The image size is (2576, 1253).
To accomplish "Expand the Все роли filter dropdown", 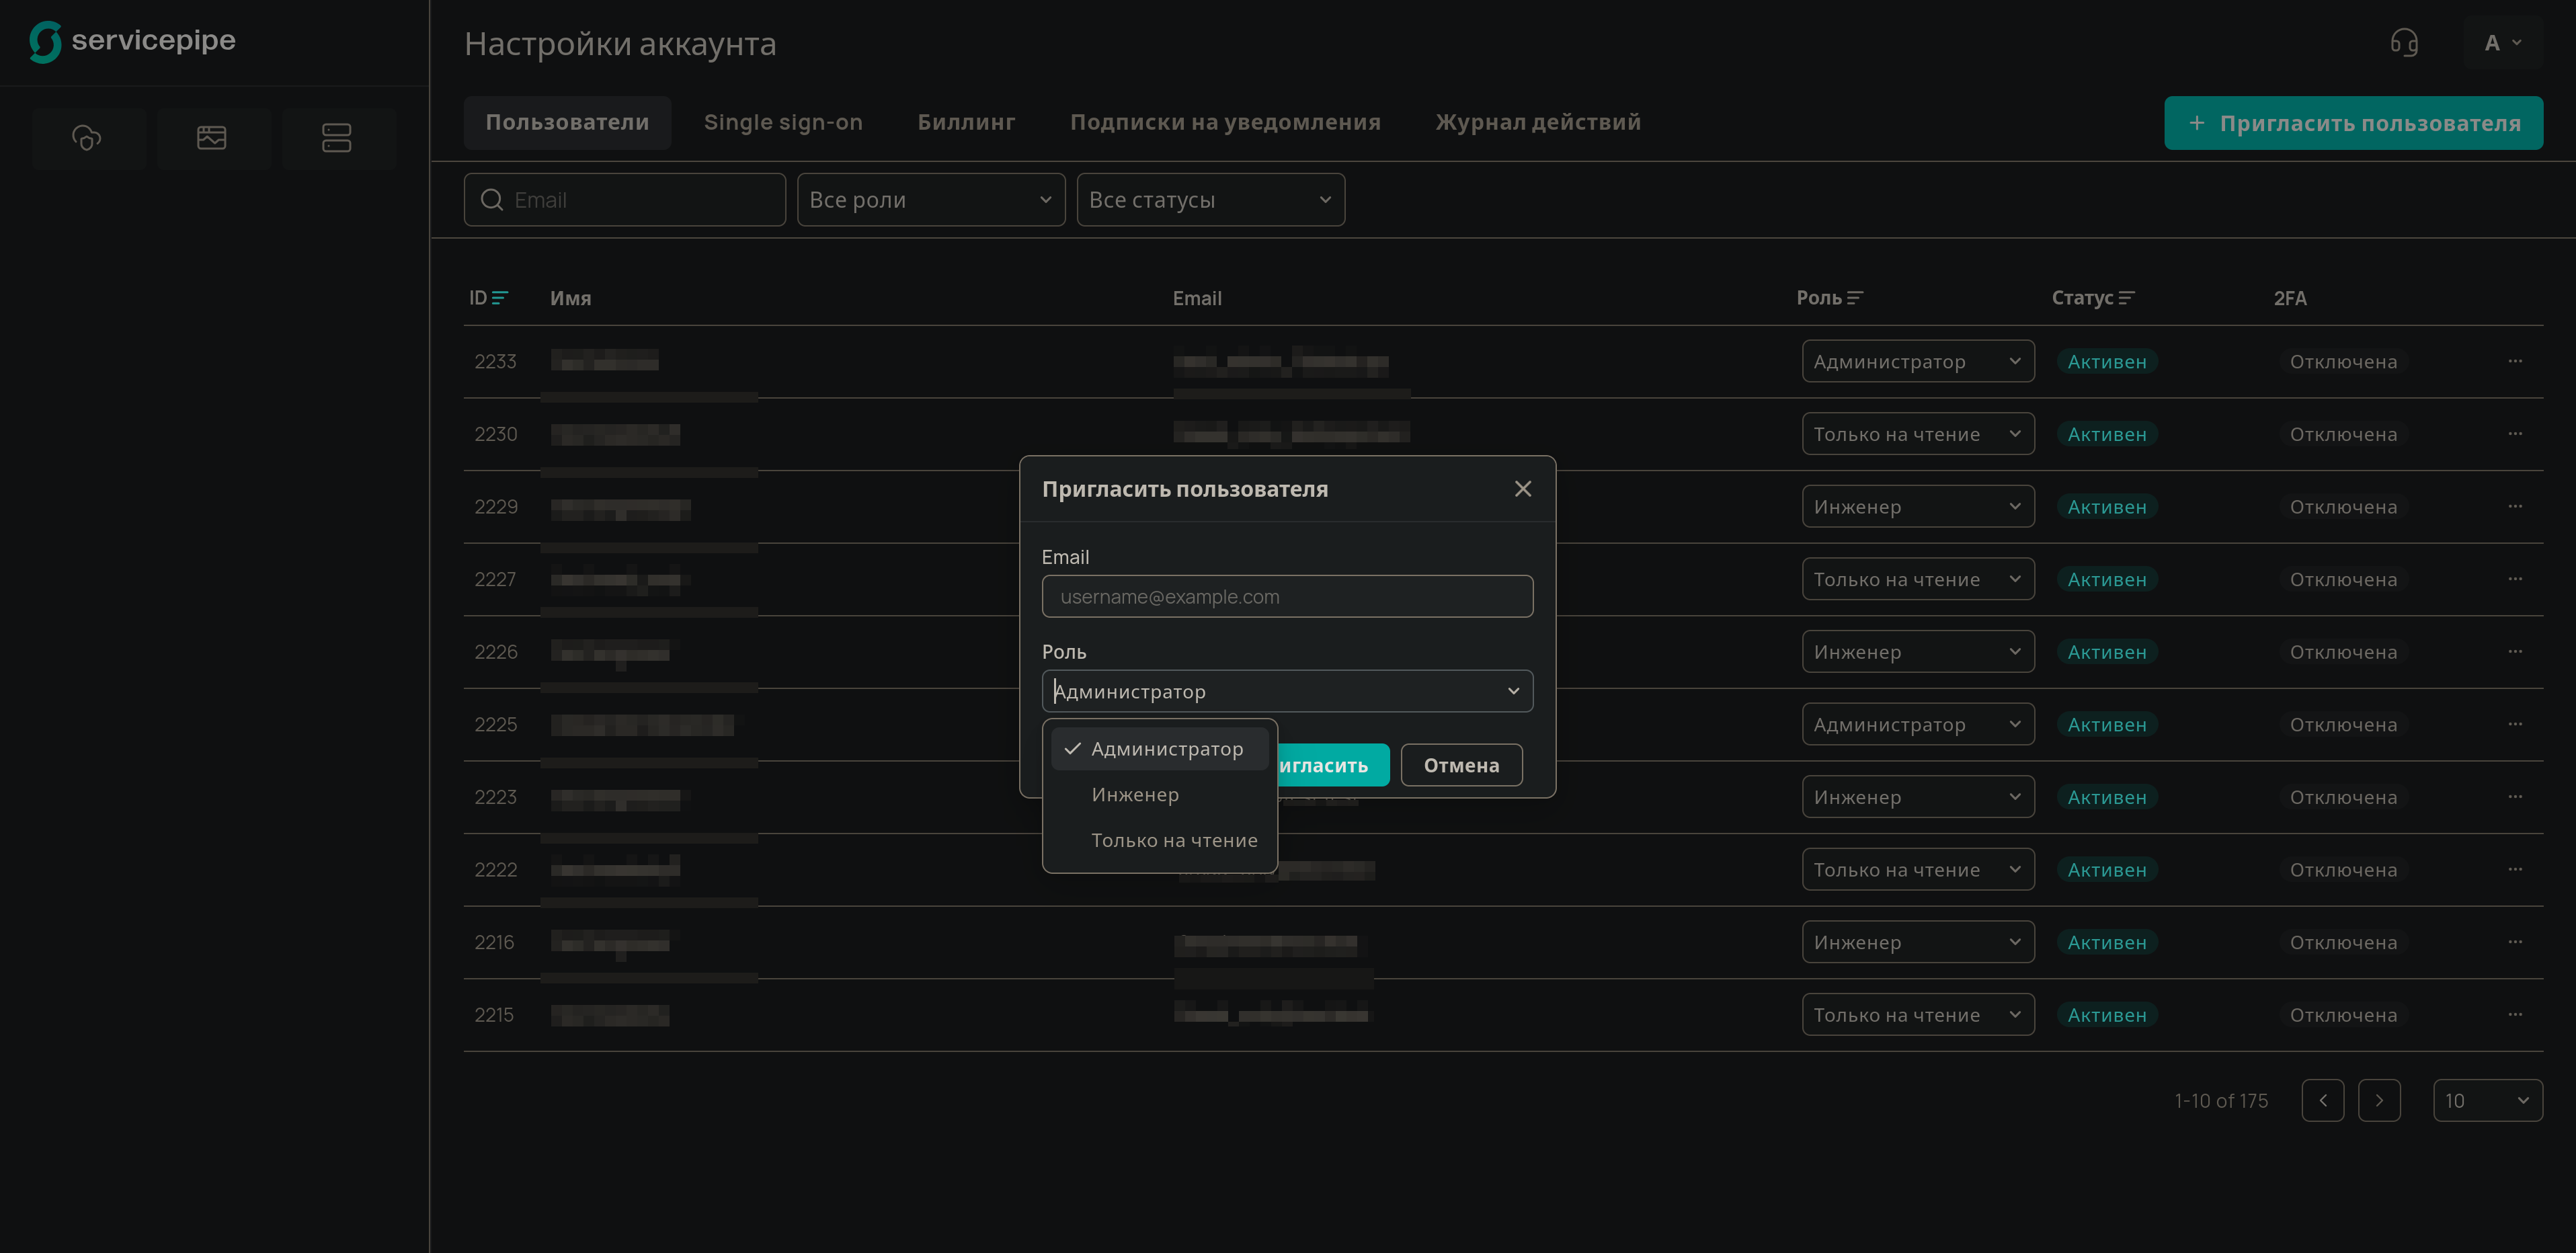I will pos(930,200).
